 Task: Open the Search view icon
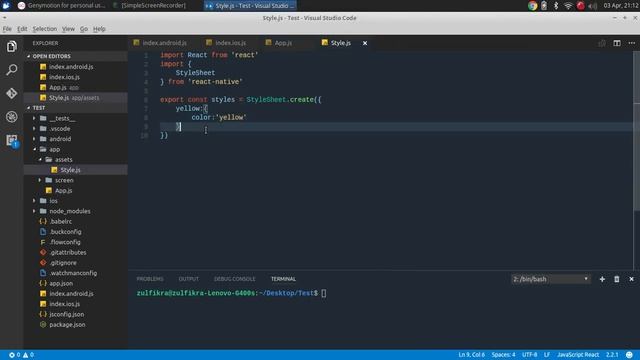11,70
